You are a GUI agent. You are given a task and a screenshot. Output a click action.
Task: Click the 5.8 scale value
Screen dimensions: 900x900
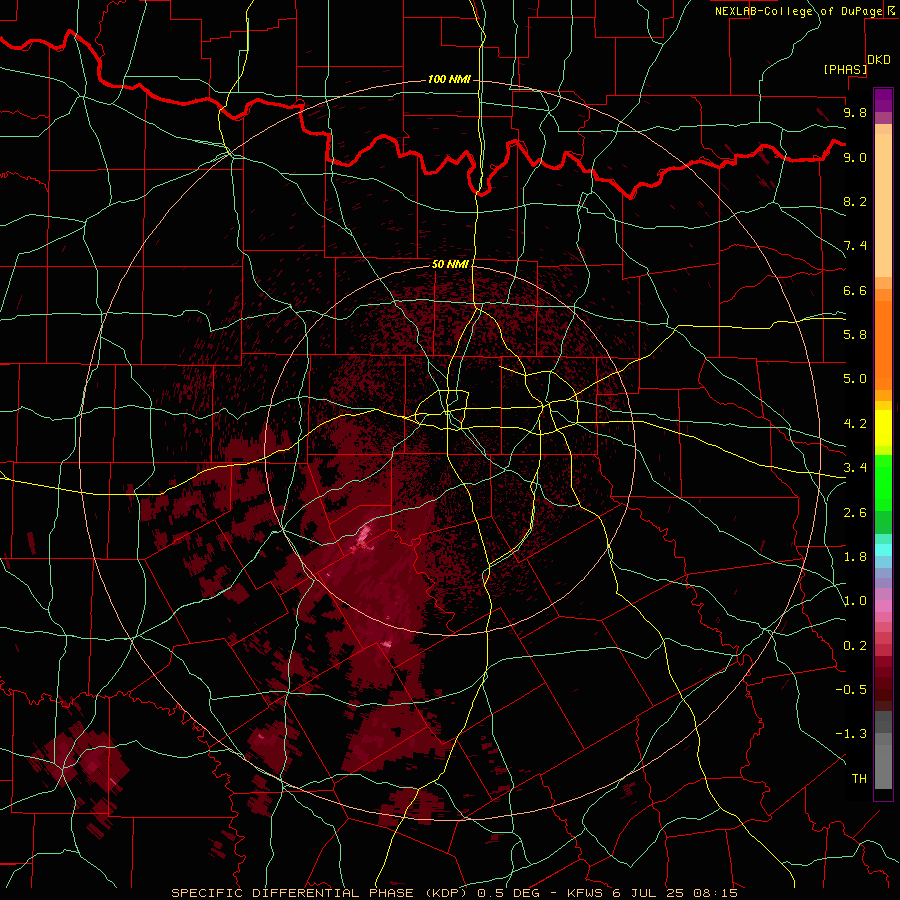click(855, 335)
